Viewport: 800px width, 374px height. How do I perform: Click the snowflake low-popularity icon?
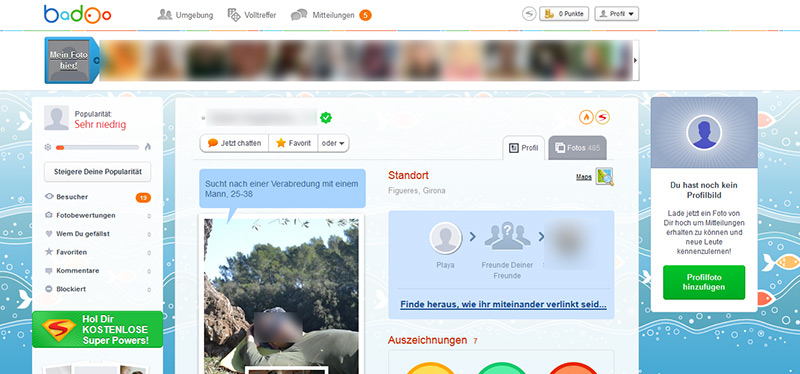click(x=48, y=147)
